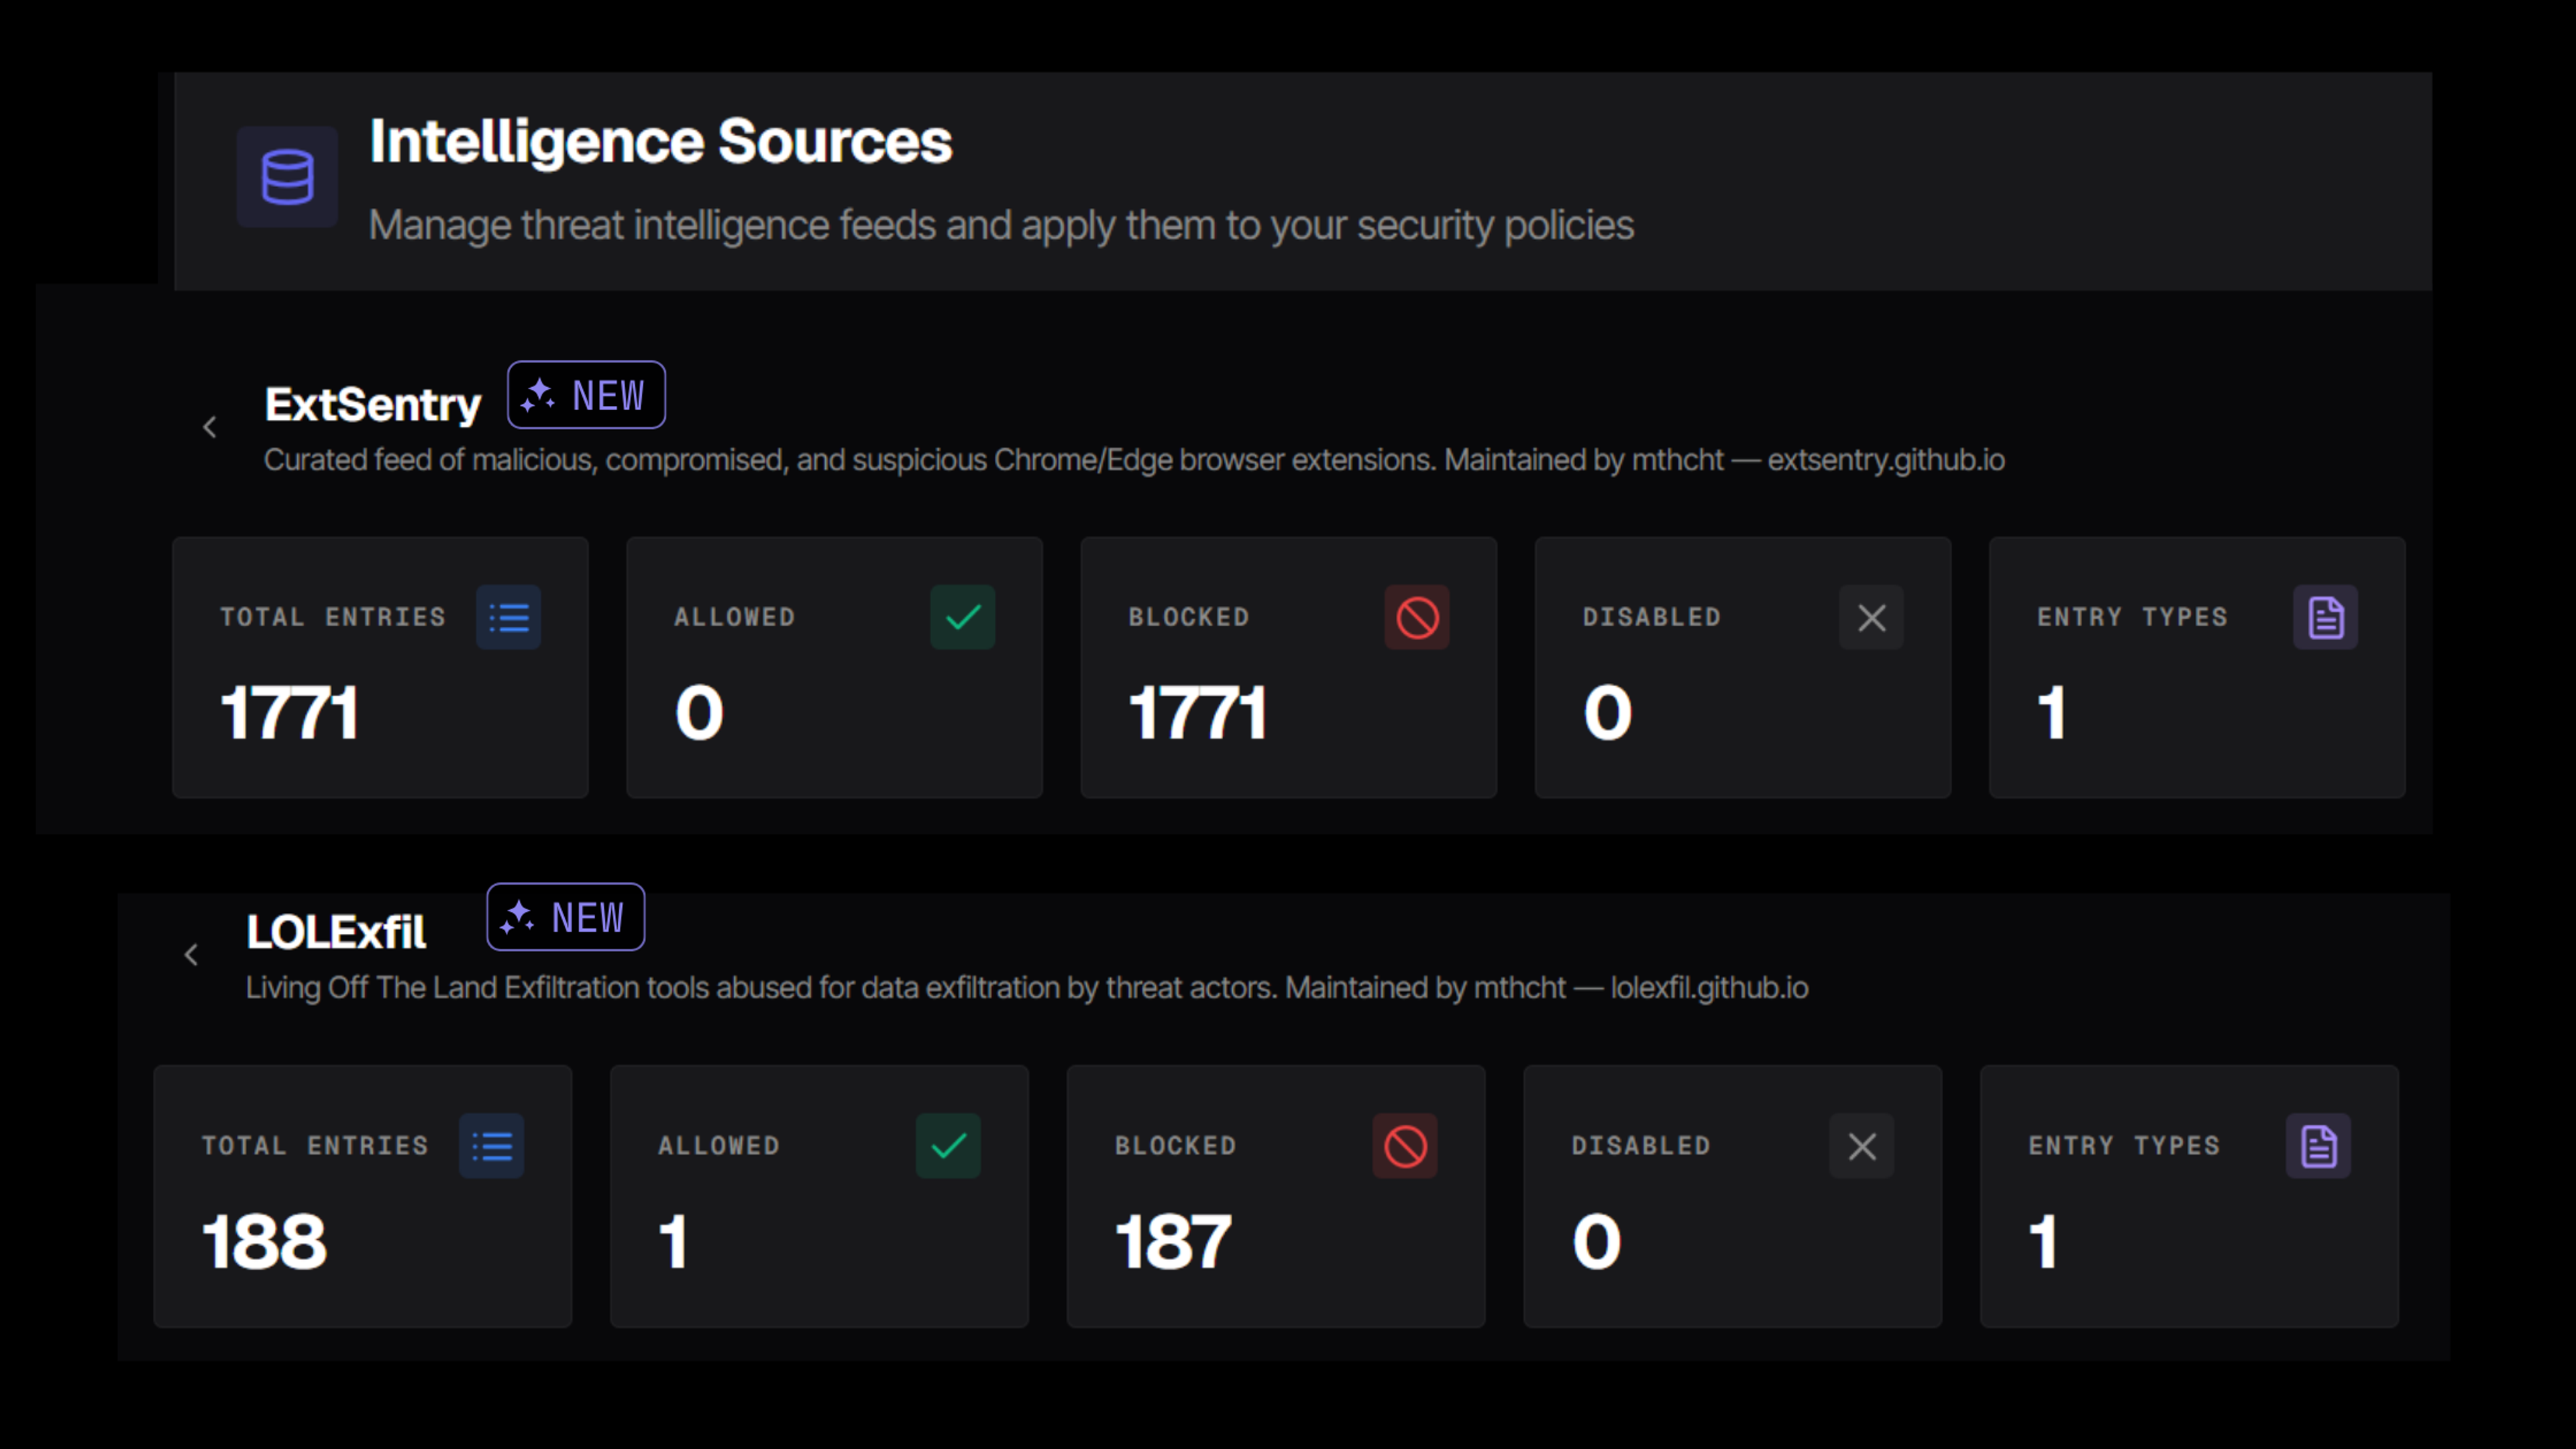Select ExtSentry disabled count 0
Screen dimensions: 2576x1449
coord(1608,713)
